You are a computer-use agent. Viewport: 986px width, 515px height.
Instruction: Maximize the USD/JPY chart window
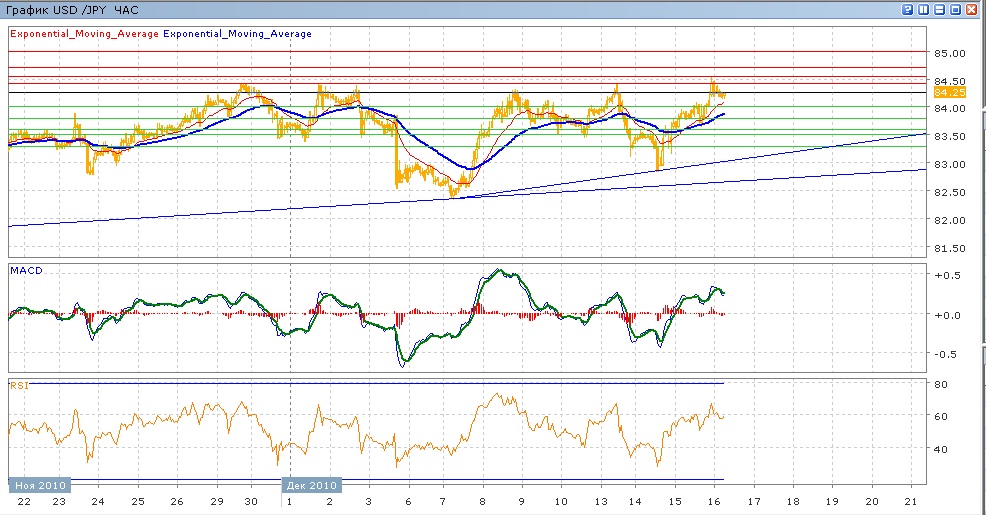point(955,9)
